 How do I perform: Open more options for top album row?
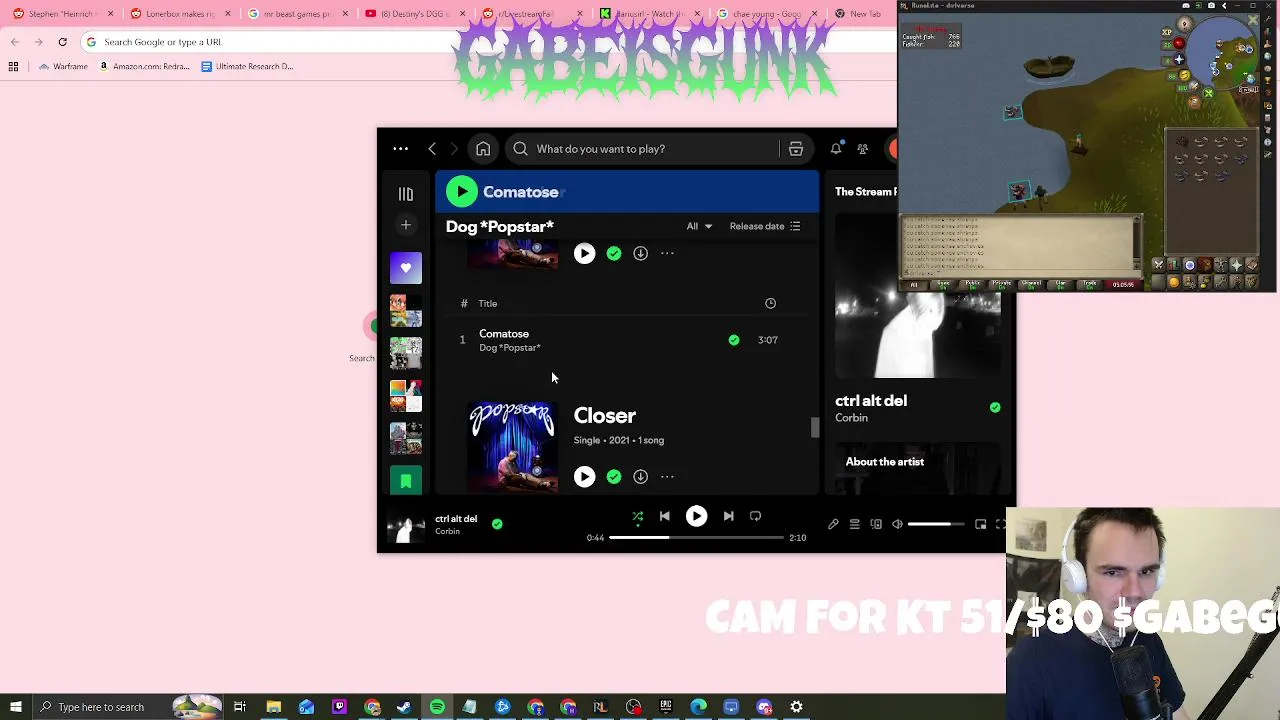(667, 253)
